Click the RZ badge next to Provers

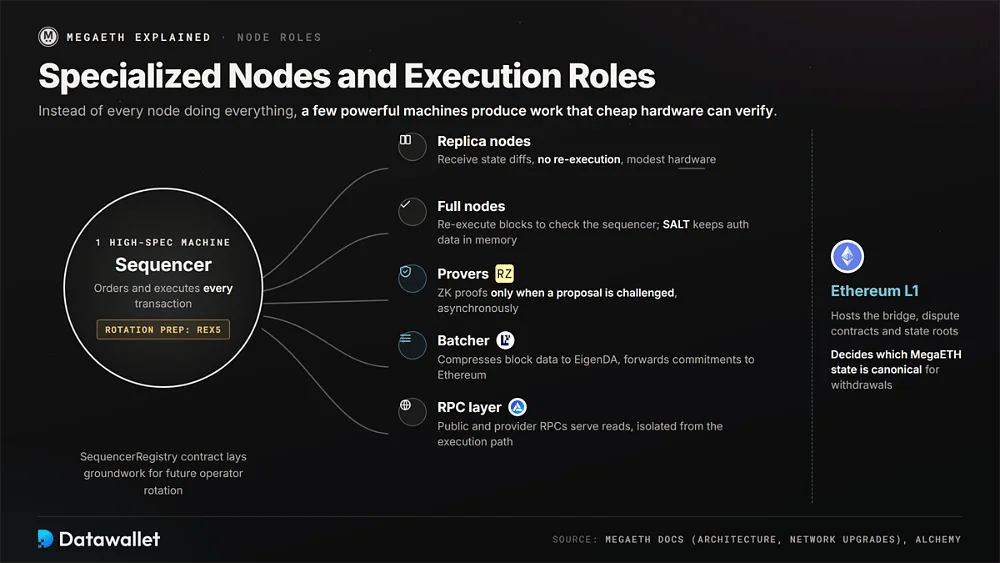click(x=504, y=274)
